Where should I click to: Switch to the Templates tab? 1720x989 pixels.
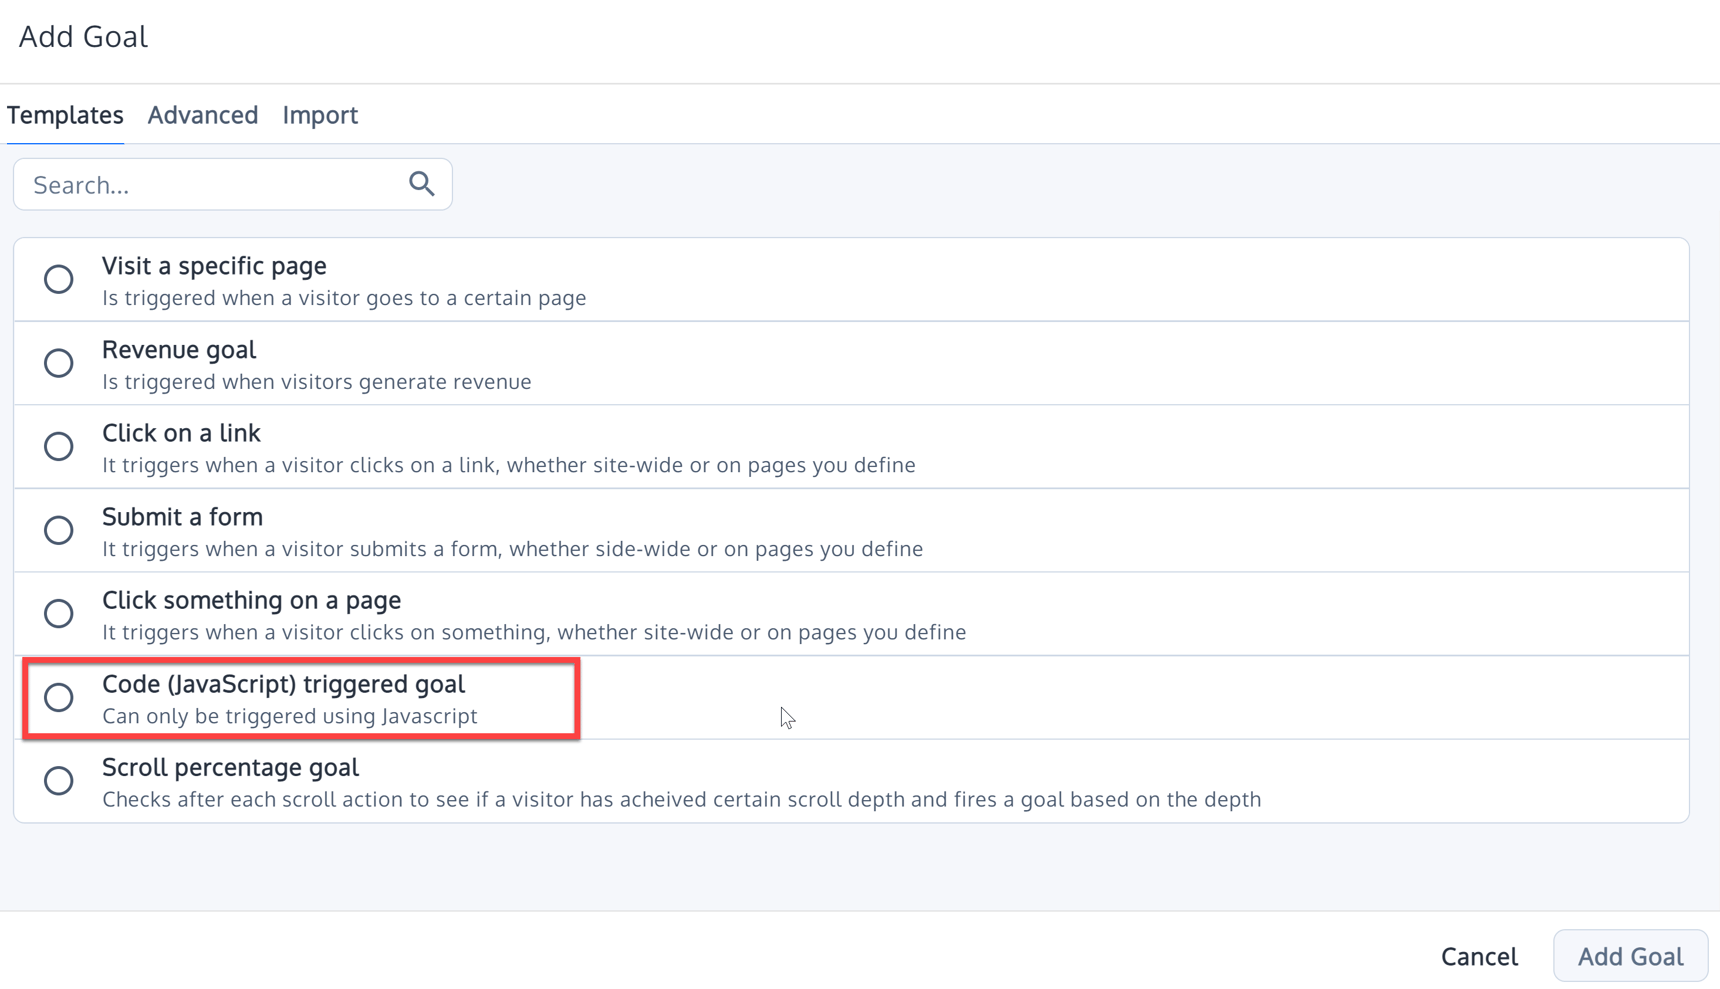[x=65, y=115]
